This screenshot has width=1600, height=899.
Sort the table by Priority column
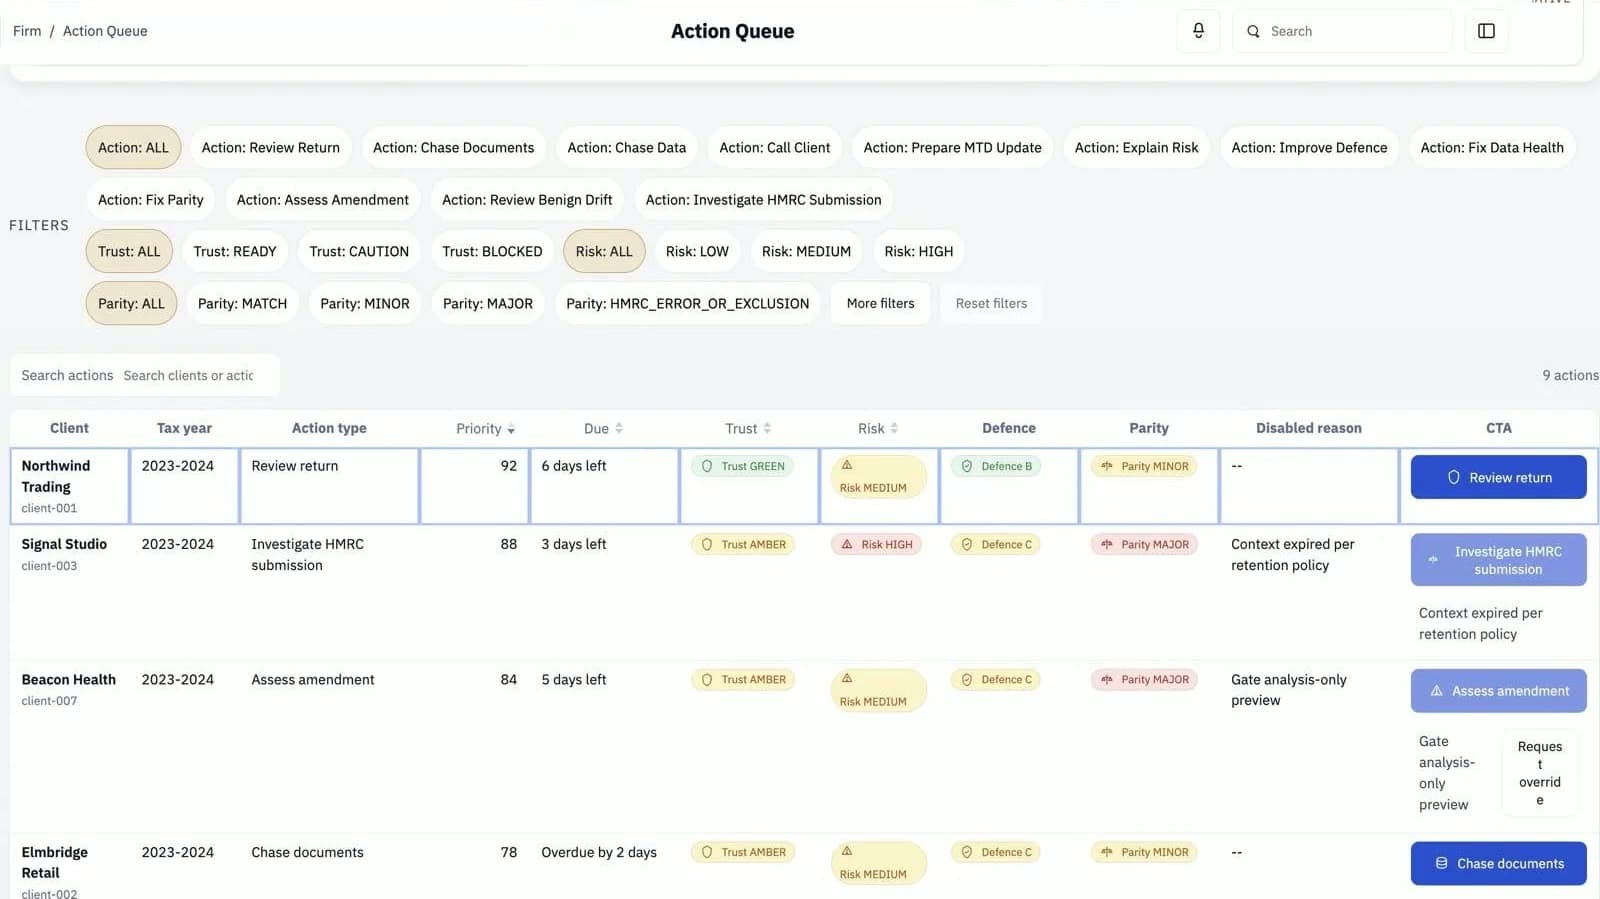pyautogui.click(x=485, y=429)
